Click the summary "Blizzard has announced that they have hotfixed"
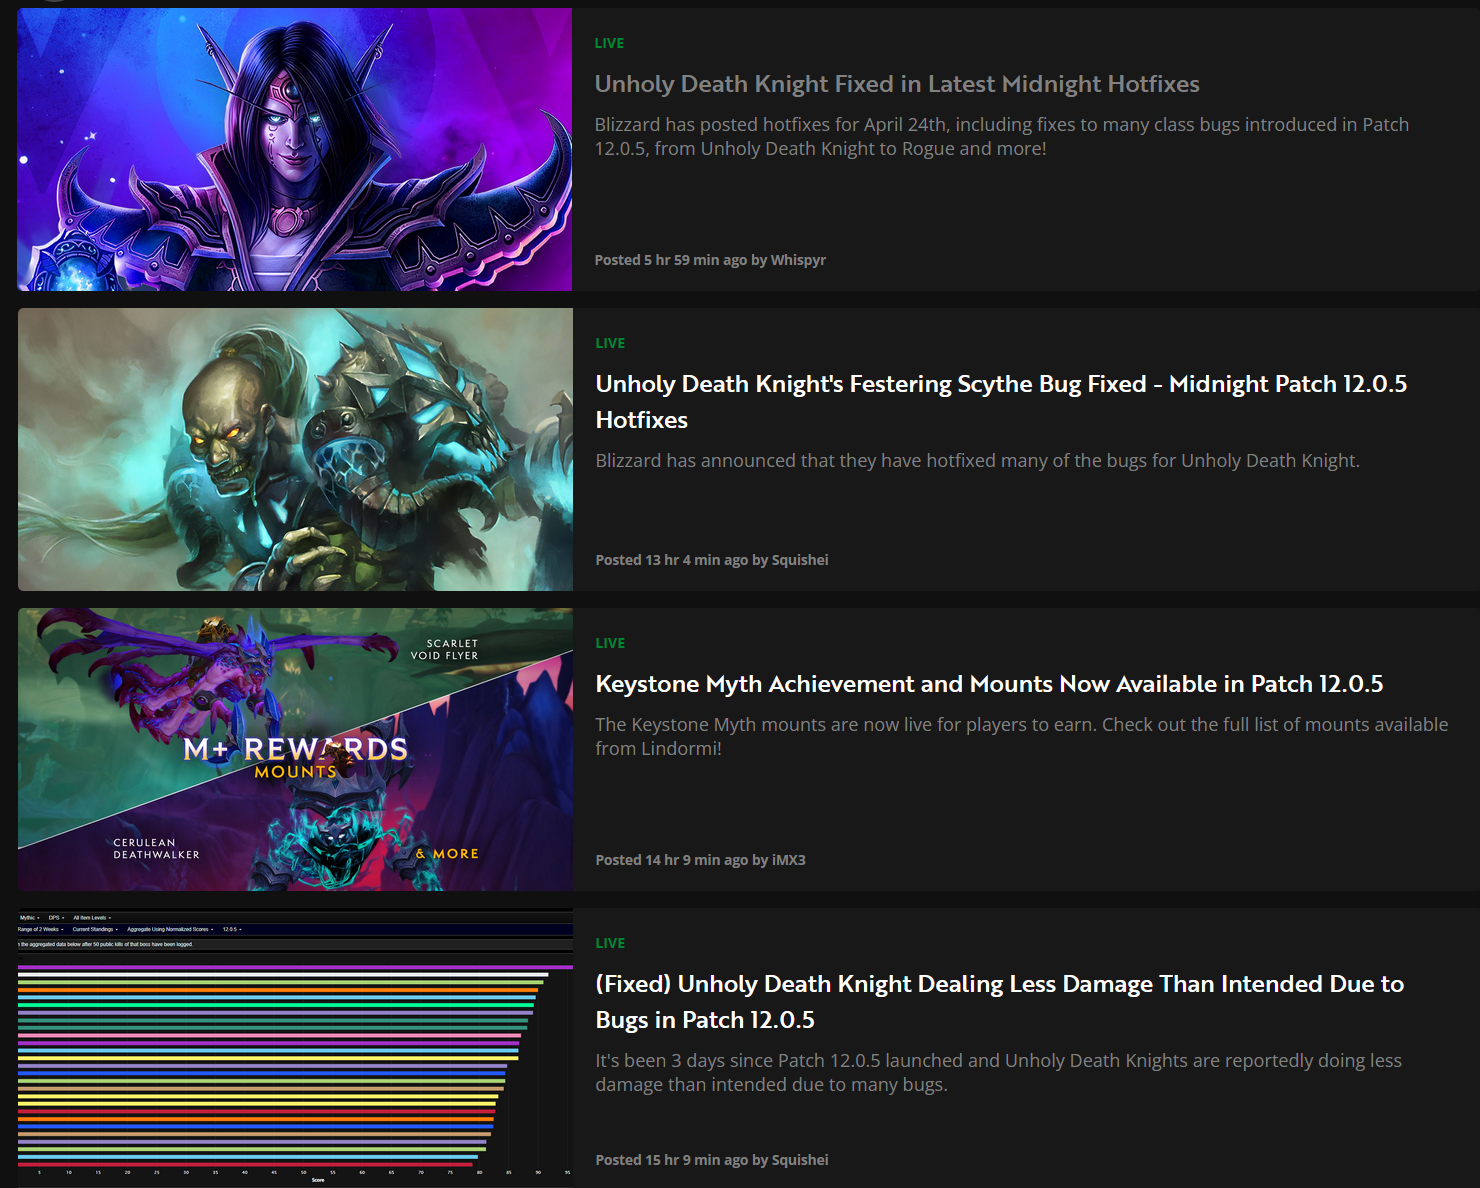 tap(978, 460)
